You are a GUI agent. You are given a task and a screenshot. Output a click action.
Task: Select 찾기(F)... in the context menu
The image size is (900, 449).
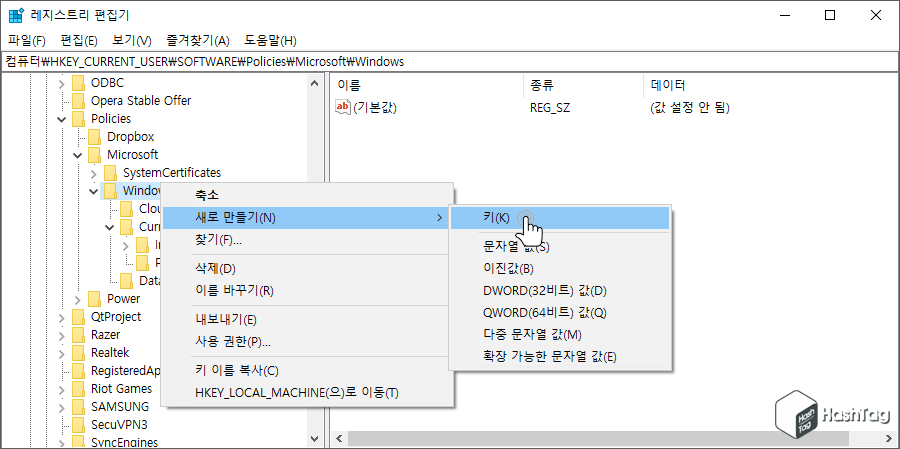(307, 240)
